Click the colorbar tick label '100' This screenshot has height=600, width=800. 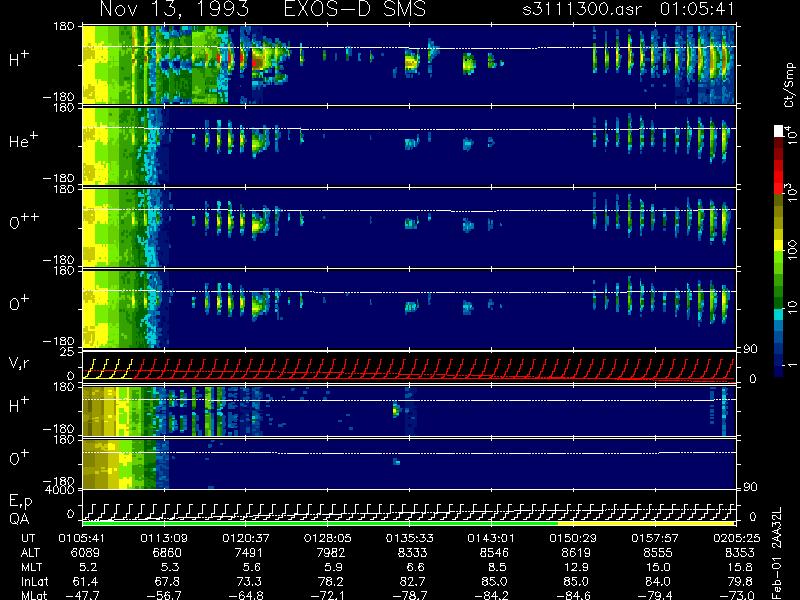click(791, 250)
